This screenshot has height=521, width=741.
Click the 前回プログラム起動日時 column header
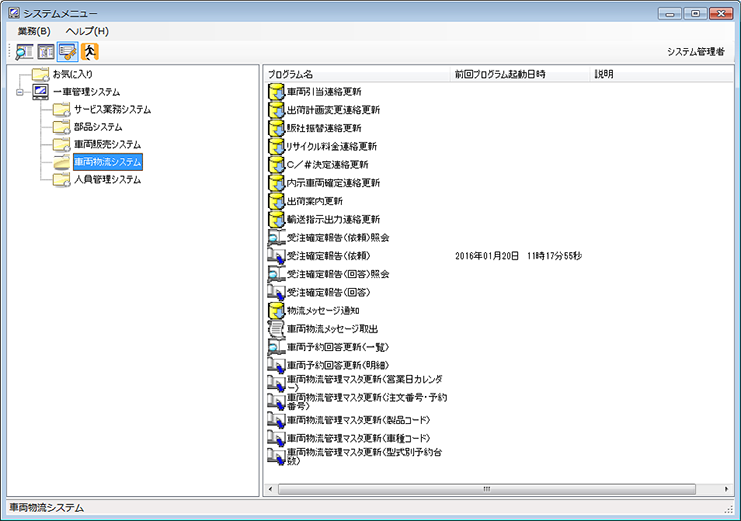point(503,74)
